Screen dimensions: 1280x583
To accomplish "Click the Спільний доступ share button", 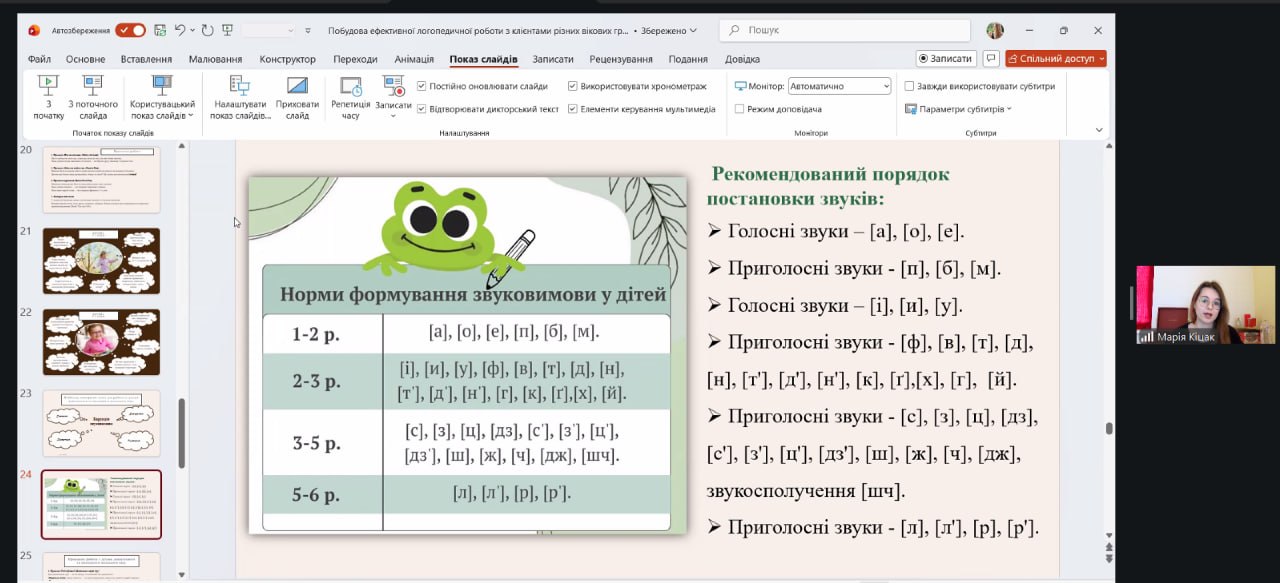I will coord(1055,59).
